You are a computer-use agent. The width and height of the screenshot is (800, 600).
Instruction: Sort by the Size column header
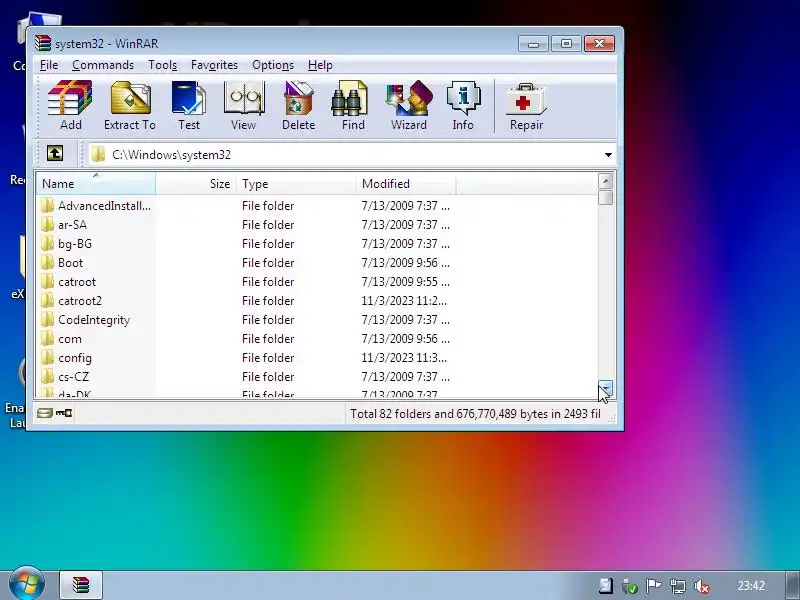click(196, 184)
